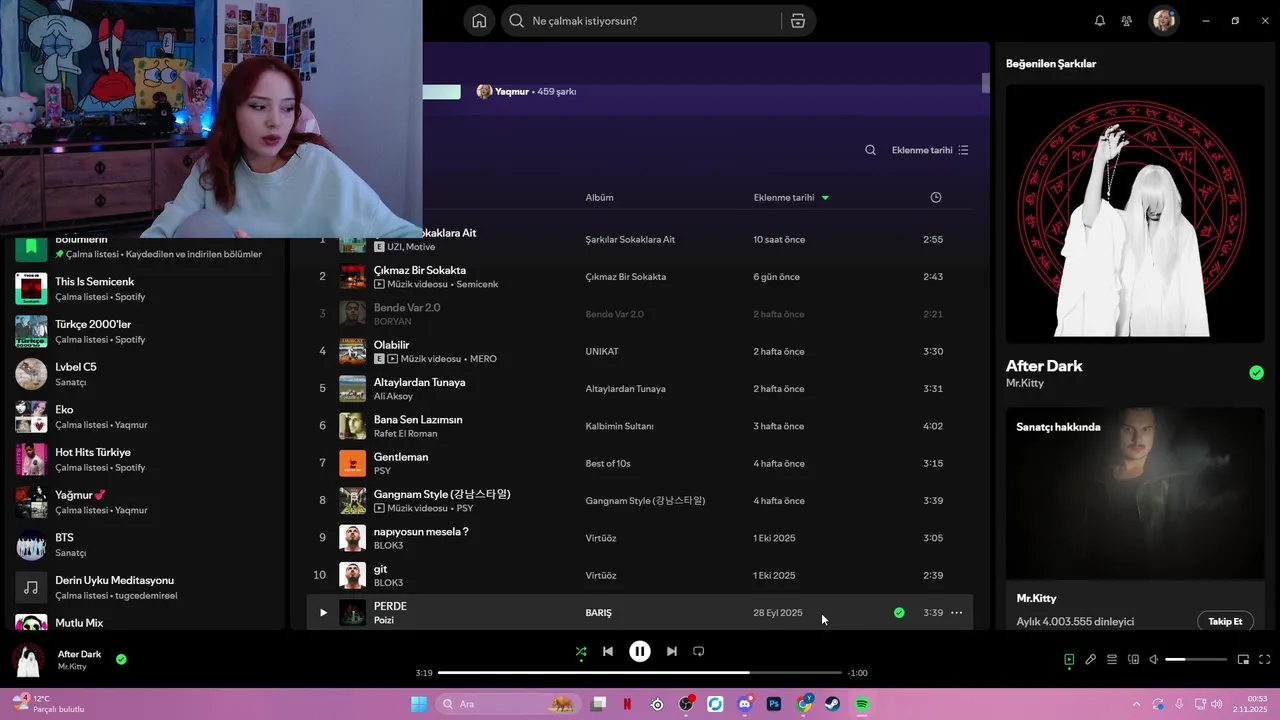Sort by duration clock icon column

tap(936, 198)
